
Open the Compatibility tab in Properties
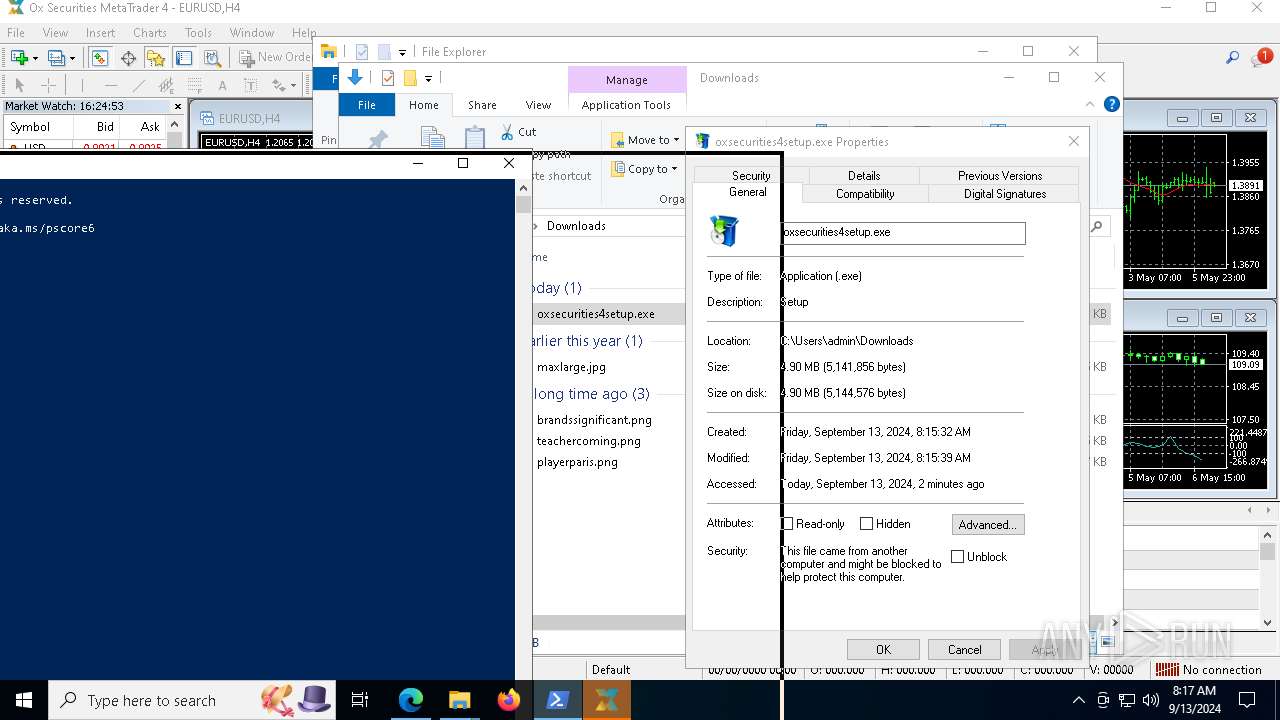[x=865, y=194]
